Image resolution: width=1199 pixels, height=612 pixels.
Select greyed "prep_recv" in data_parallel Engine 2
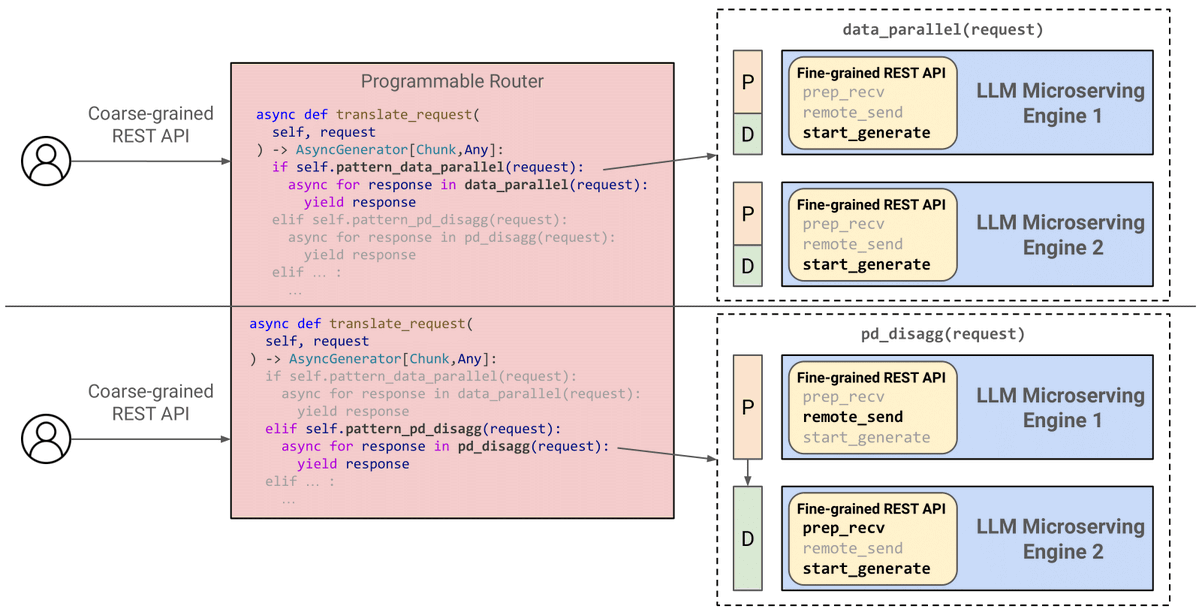point(843,224)
